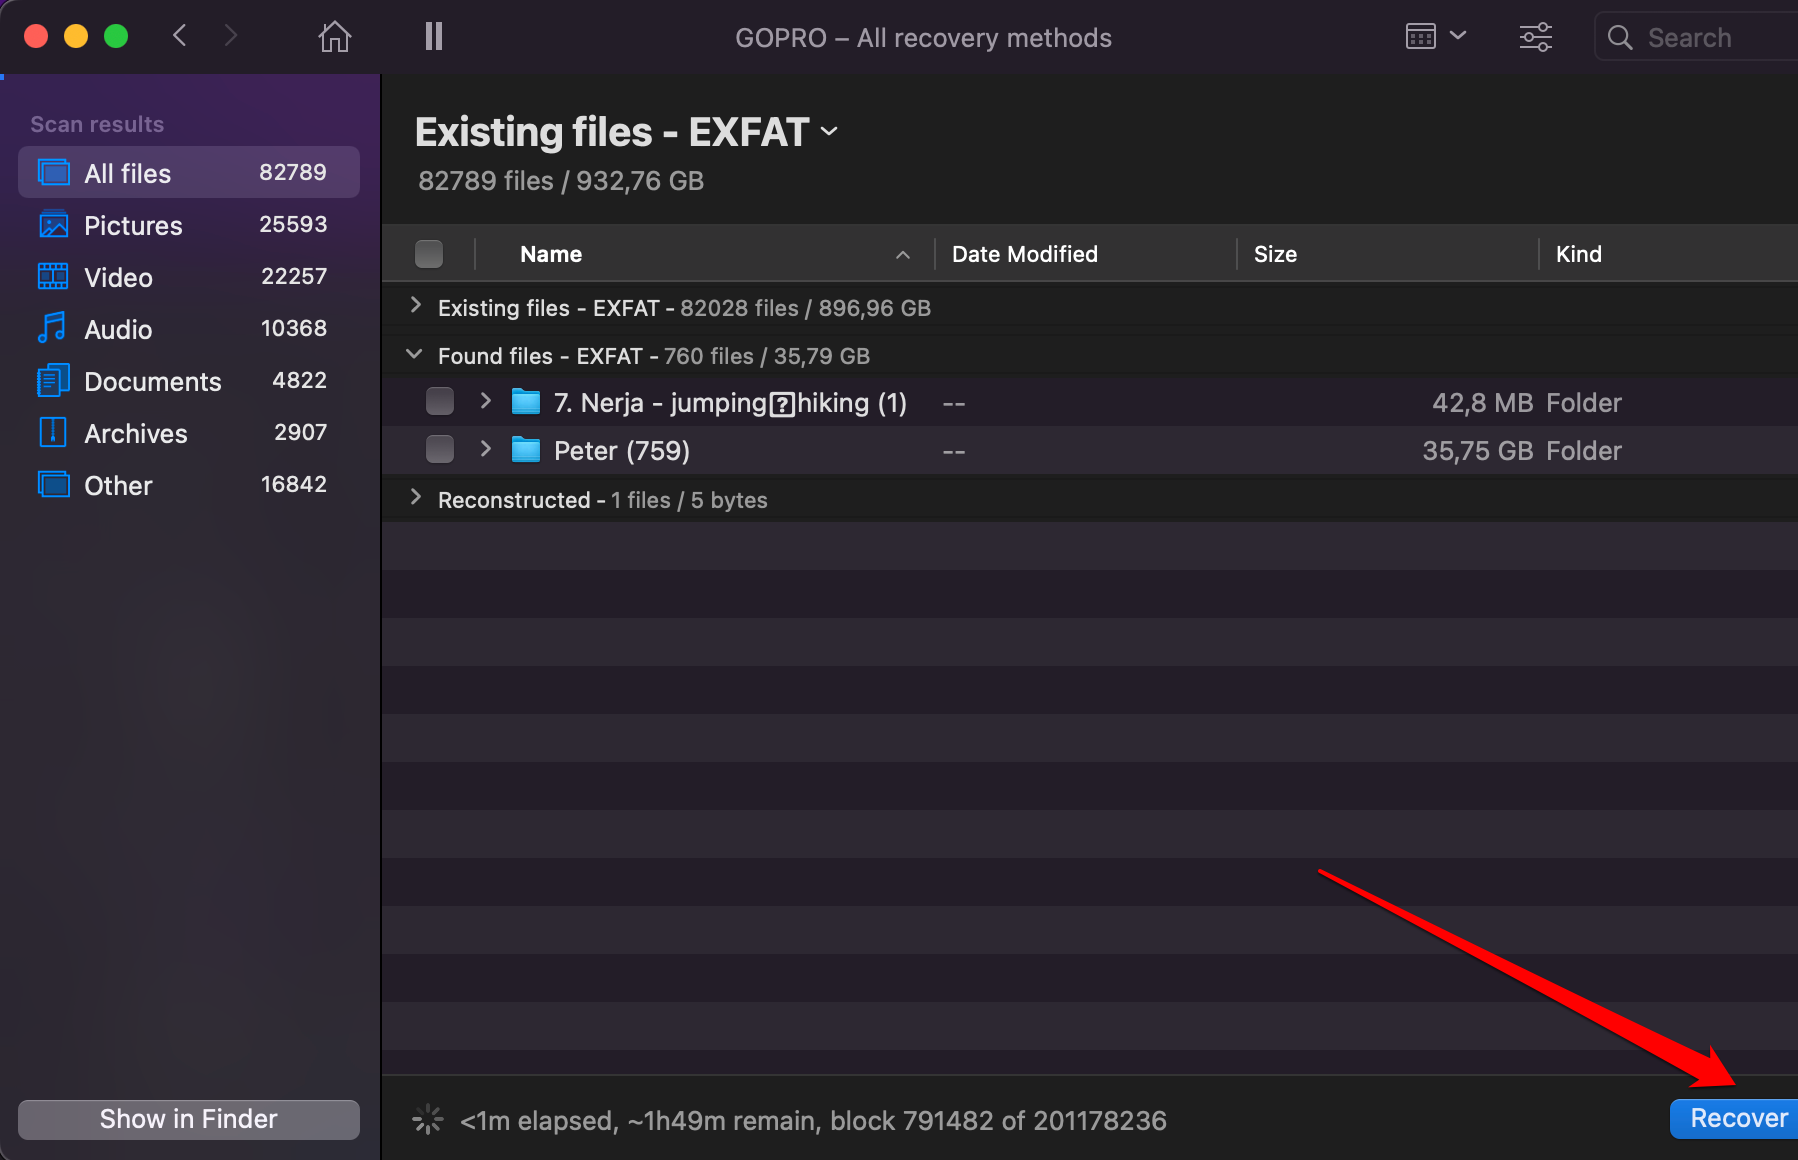The width and height of the screenshot is (1798, 1160).
Task: Navigate forward with right arrow
Action: 231,36
